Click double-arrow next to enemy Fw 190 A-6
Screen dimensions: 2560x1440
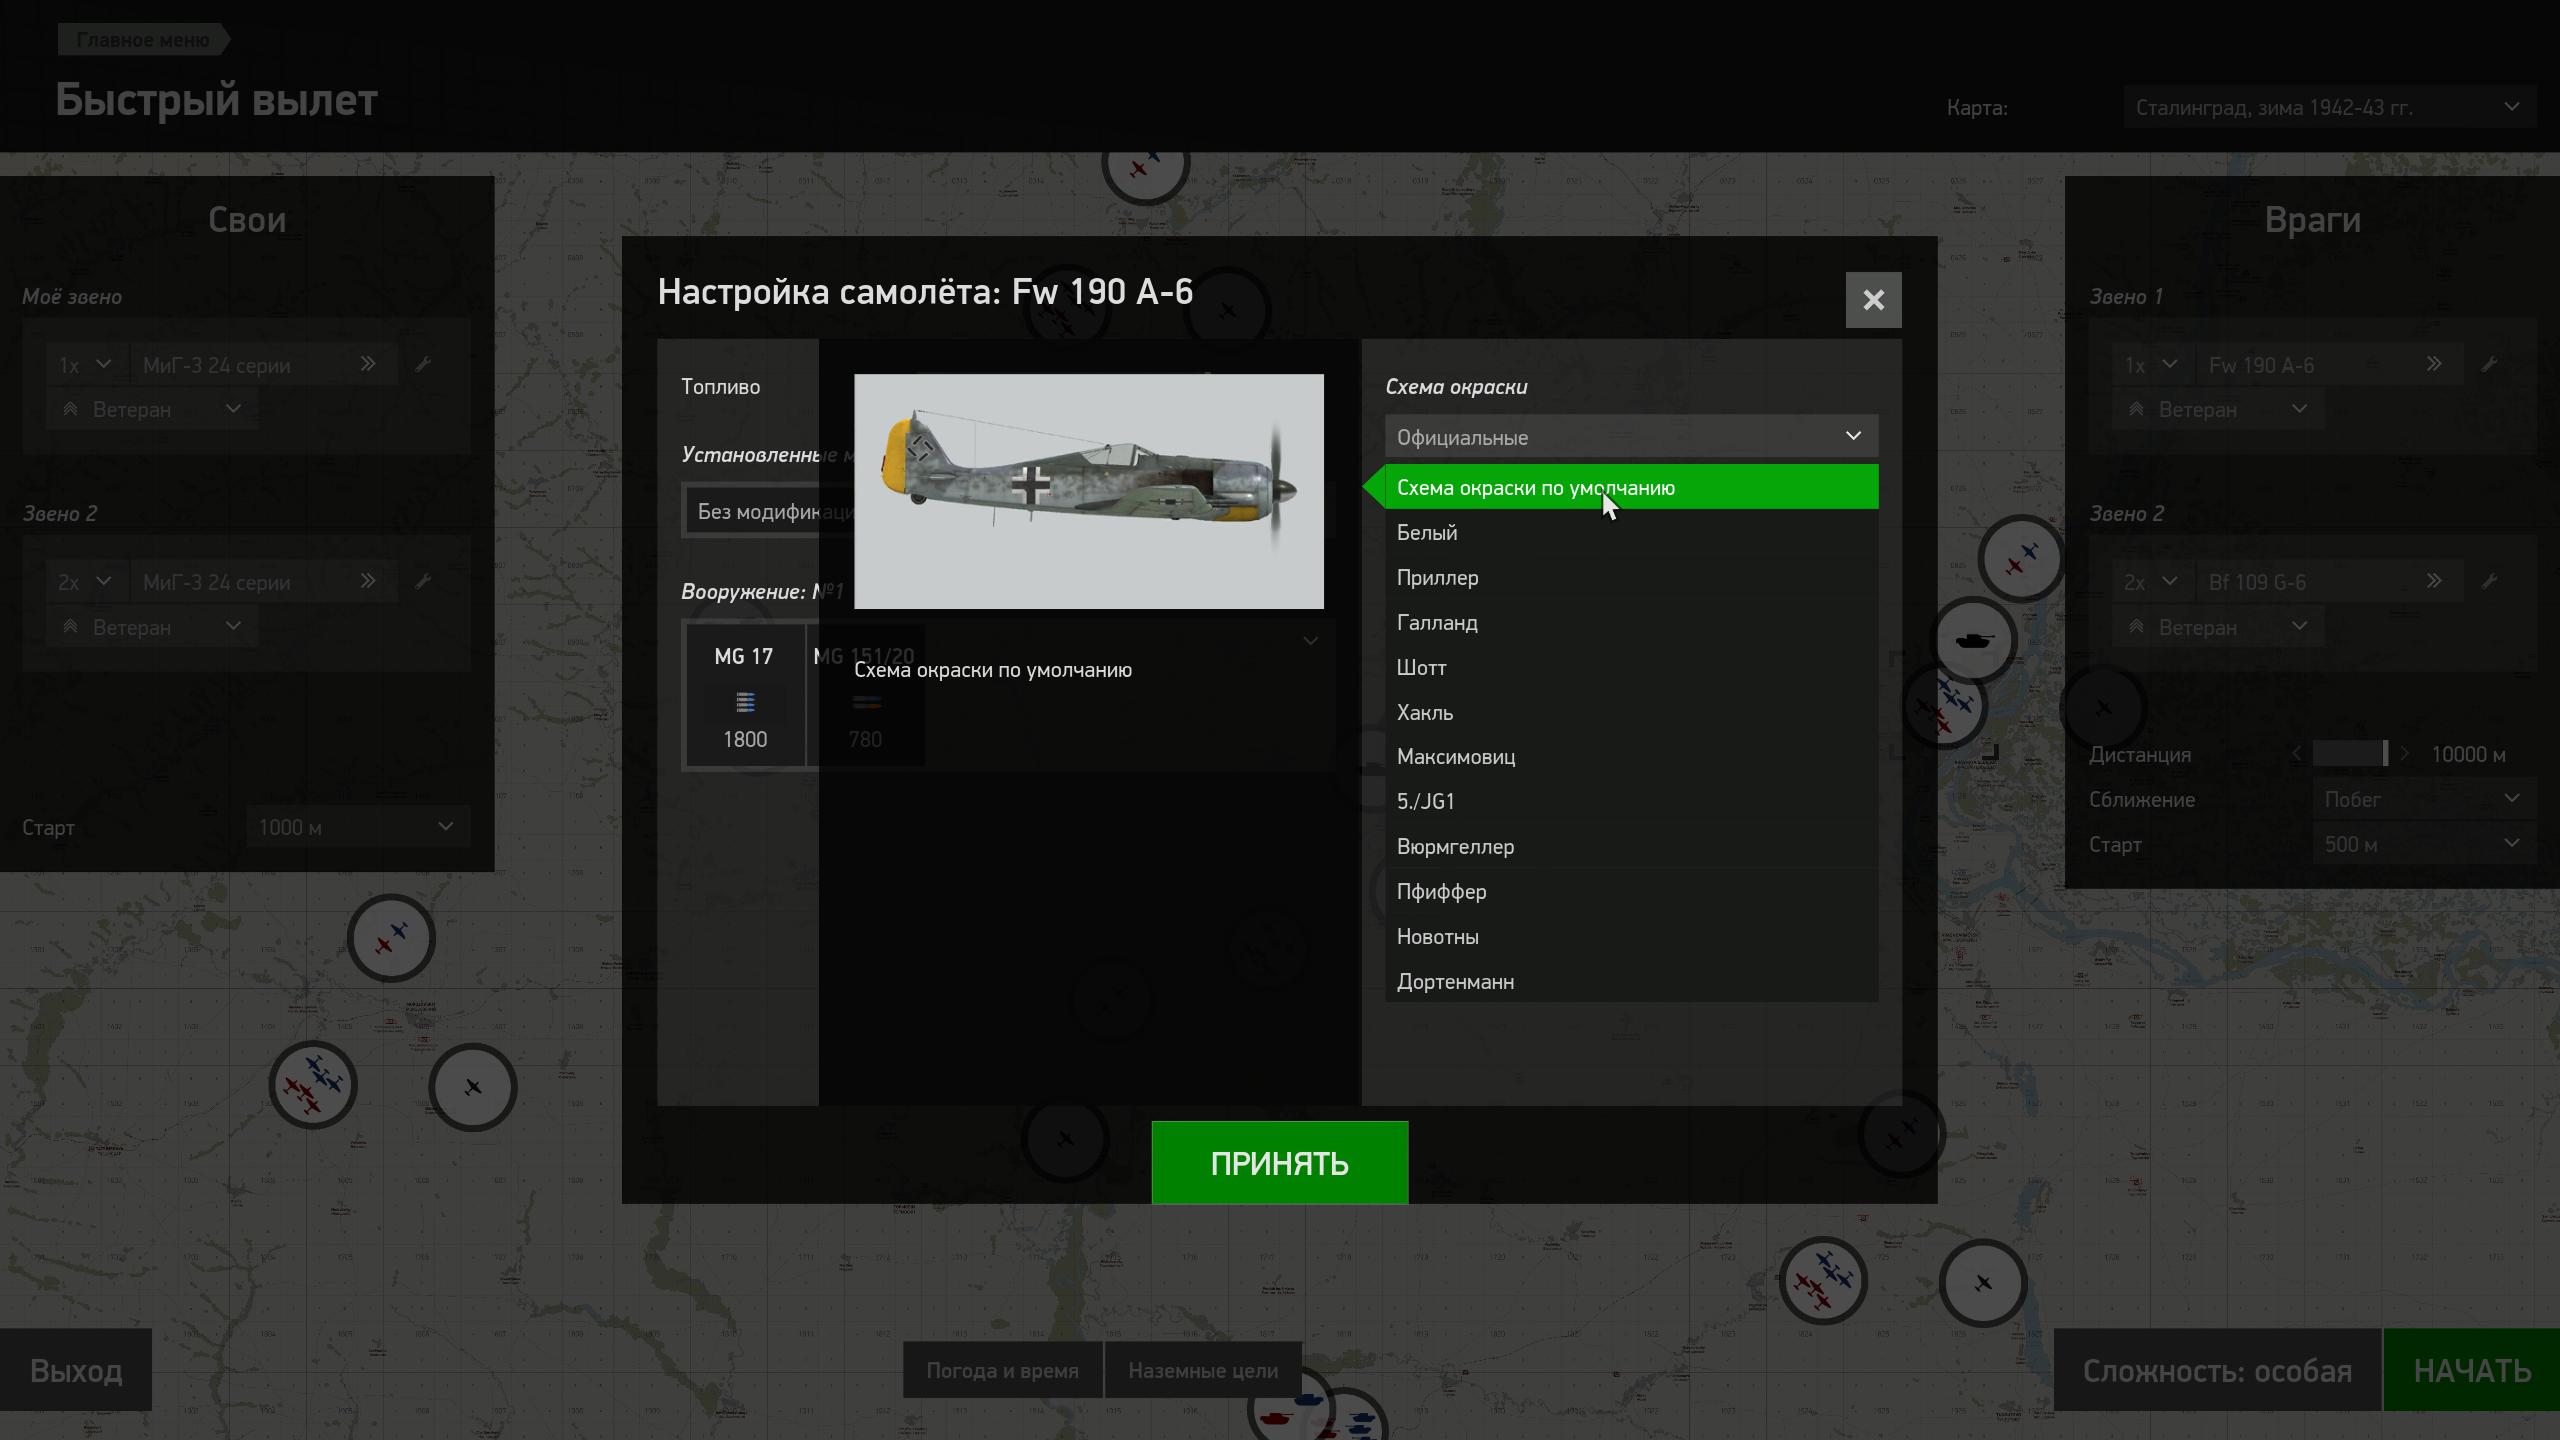click(2434, 364)
